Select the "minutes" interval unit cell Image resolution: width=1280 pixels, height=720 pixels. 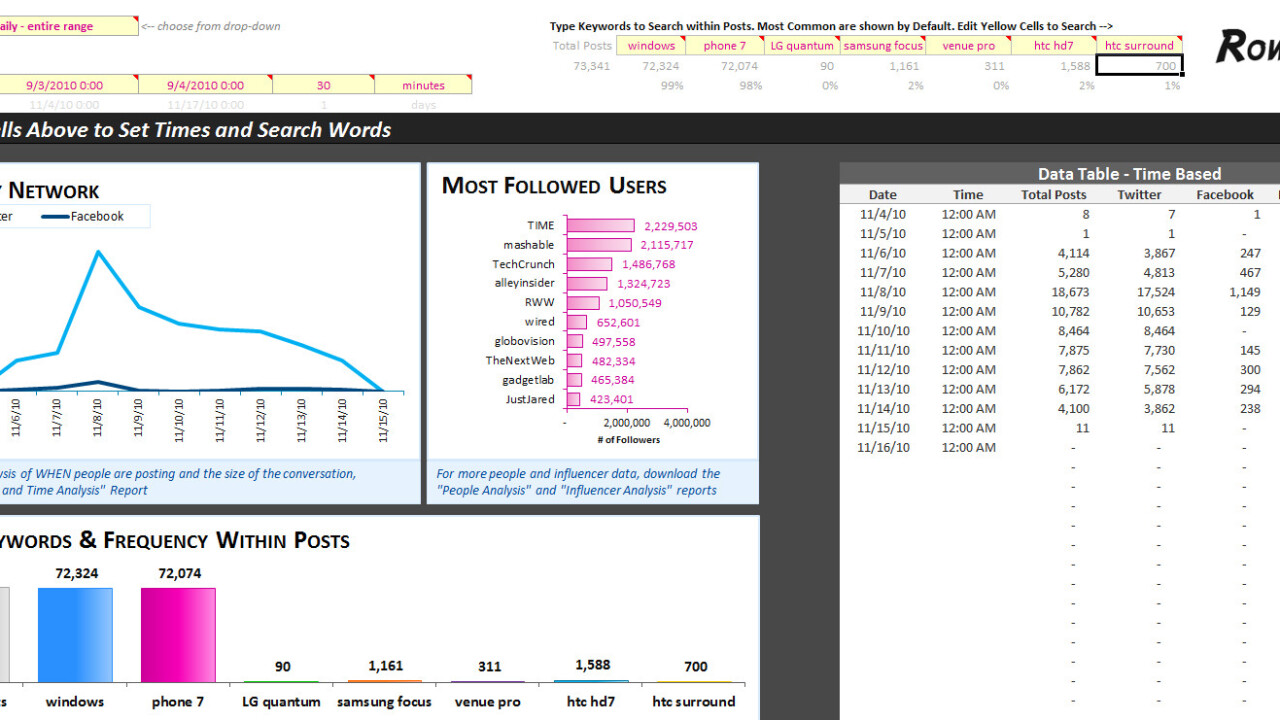click(423, 85)
